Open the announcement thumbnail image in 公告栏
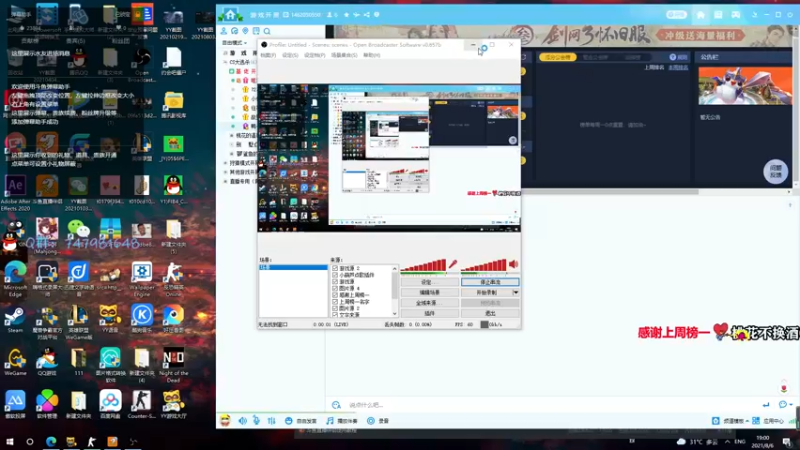Image resolution: width=800 pixels, height=450 pixels. point(745,86)
